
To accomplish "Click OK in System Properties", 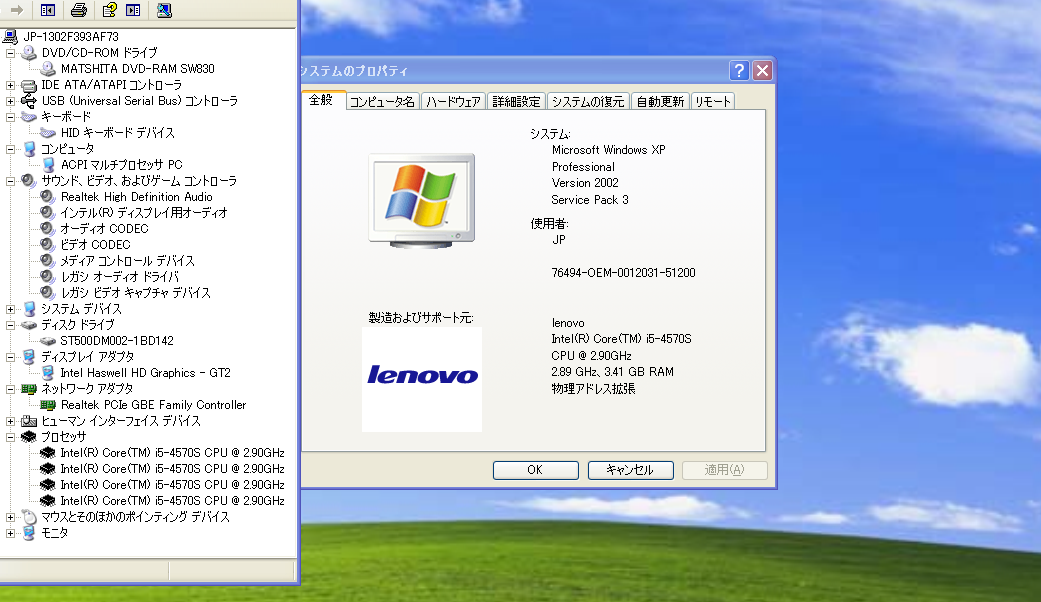I will (535, 470).
